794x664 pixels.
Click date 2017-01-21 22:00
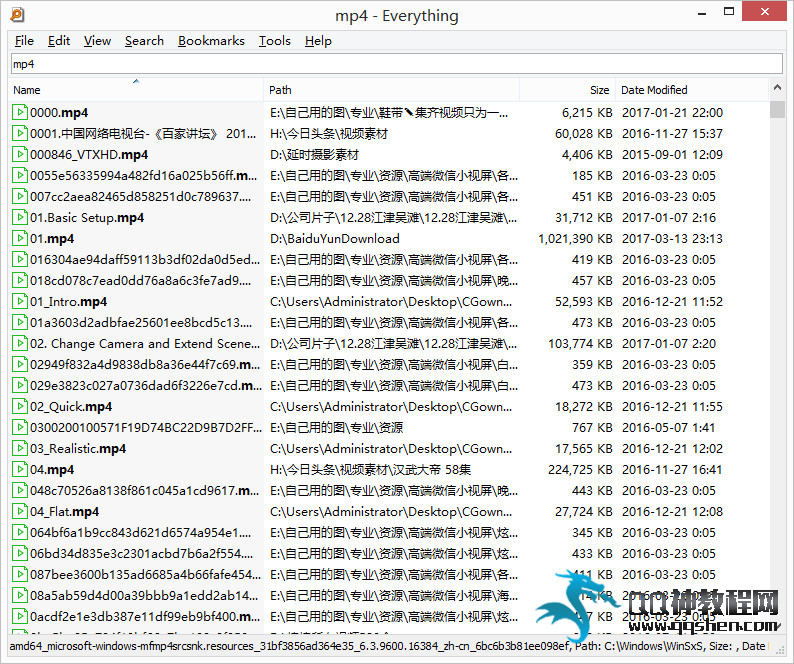coord(672,112)
